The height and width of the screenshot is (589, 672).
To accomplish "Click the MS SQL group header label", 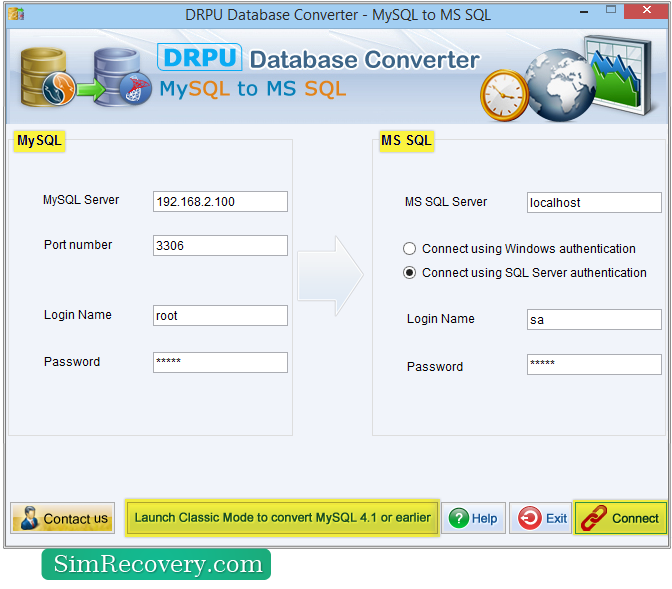I will [x=406, y=141].
